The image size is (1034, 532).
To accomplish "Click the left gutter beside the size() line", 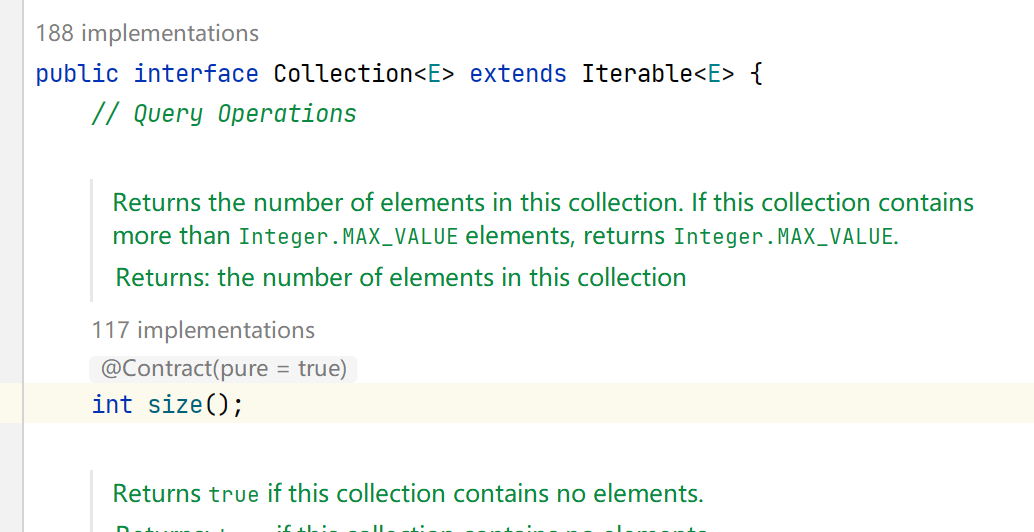I will 11,404.
